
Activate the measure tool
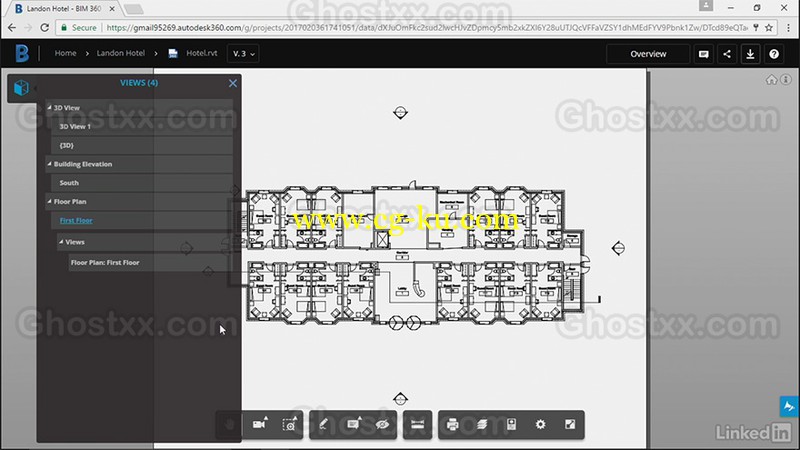pyautogui.click(x=417, y=424)
